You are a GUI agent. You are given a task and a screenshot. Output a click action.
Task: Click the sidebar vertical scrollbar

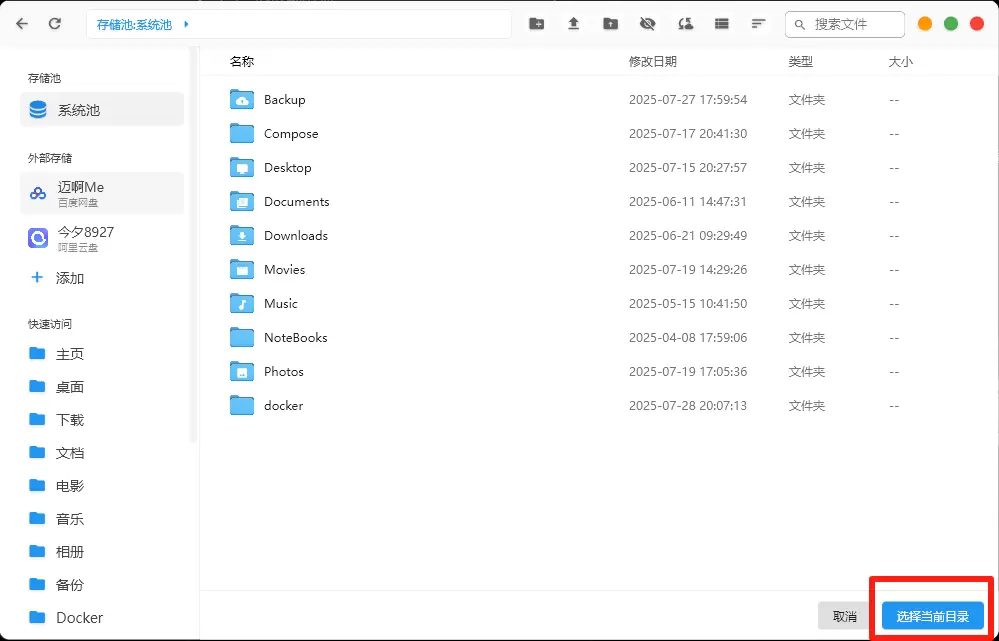(194, 245)
